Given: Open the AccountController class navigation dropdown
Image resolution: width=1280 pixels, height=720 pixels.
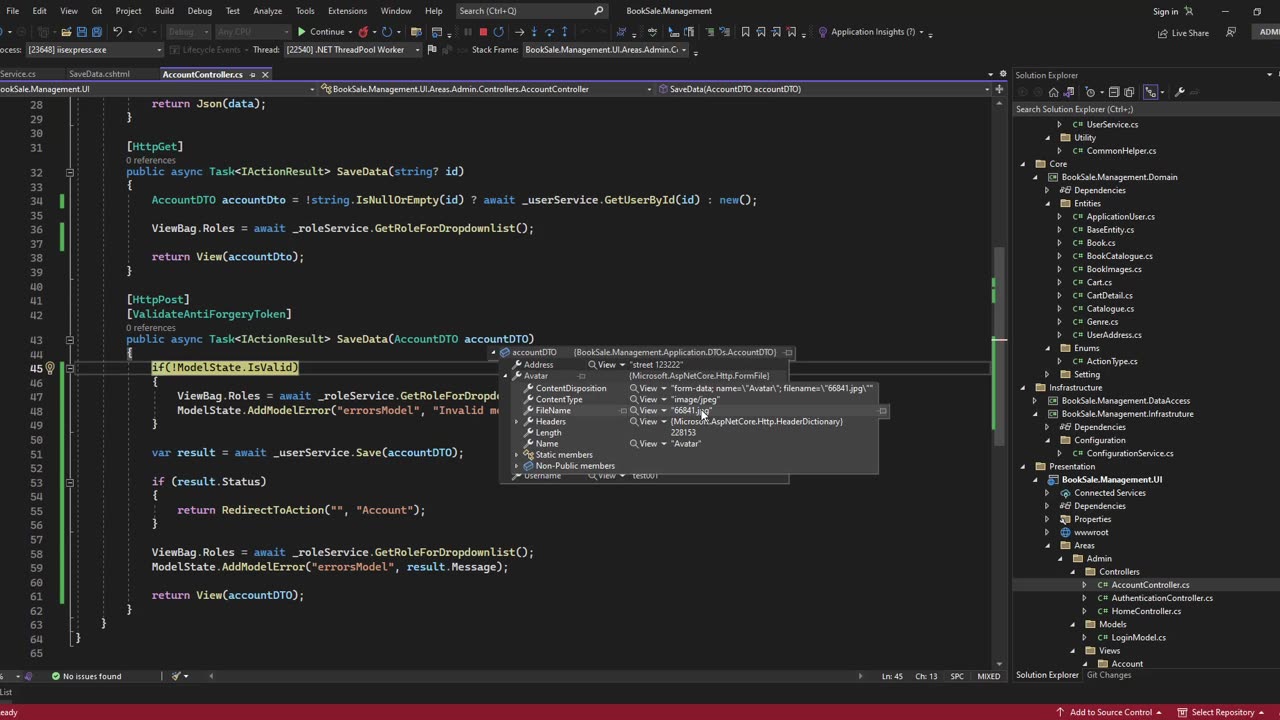Looking at the screenshot, I should coord(649,89).
